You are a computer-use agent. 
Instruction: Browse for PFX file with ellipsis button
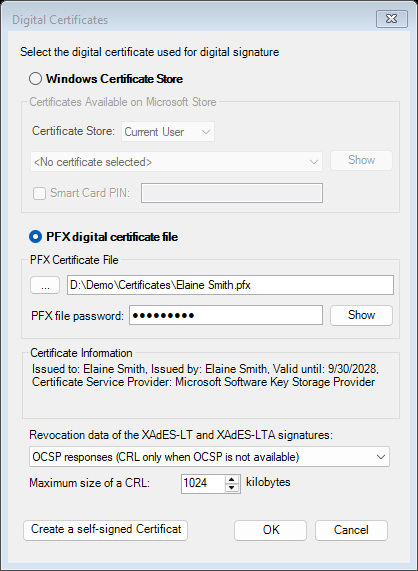tap(45, 285)
